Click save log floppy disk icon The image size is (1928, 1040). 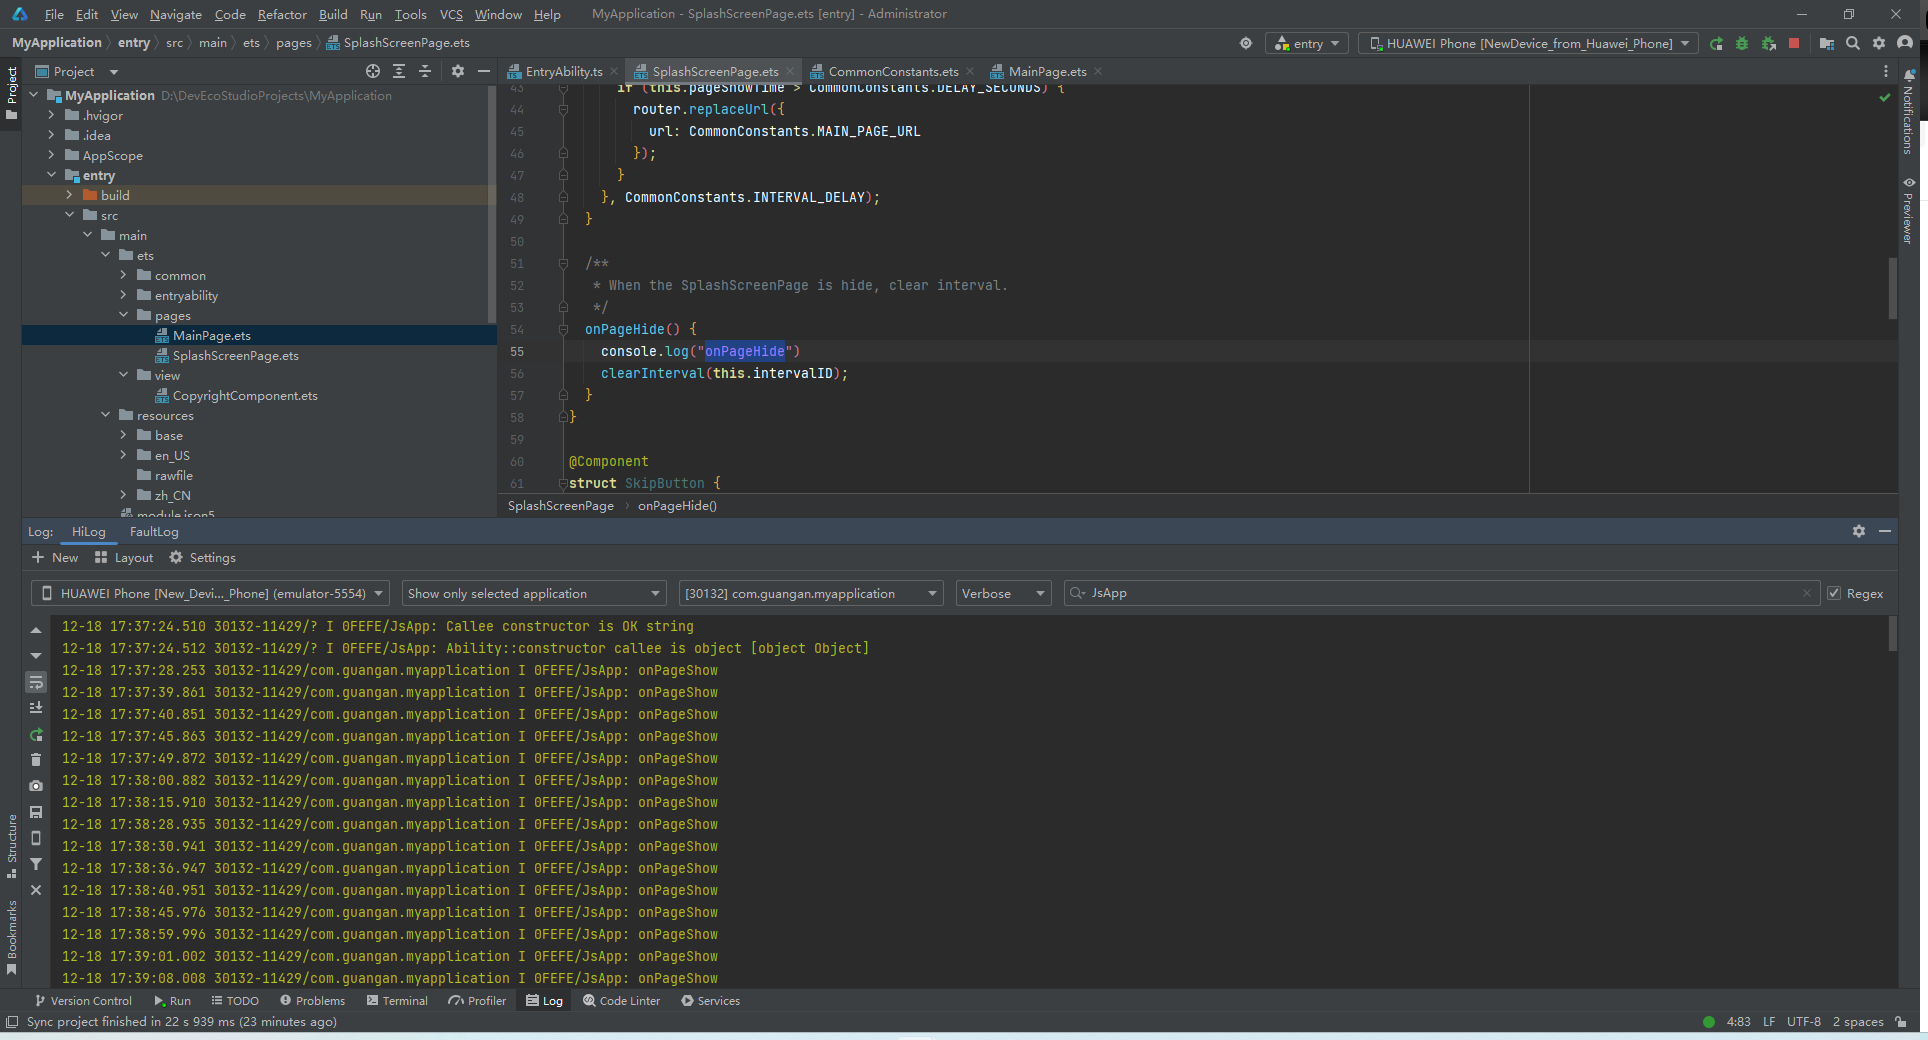tap(36, 812)
